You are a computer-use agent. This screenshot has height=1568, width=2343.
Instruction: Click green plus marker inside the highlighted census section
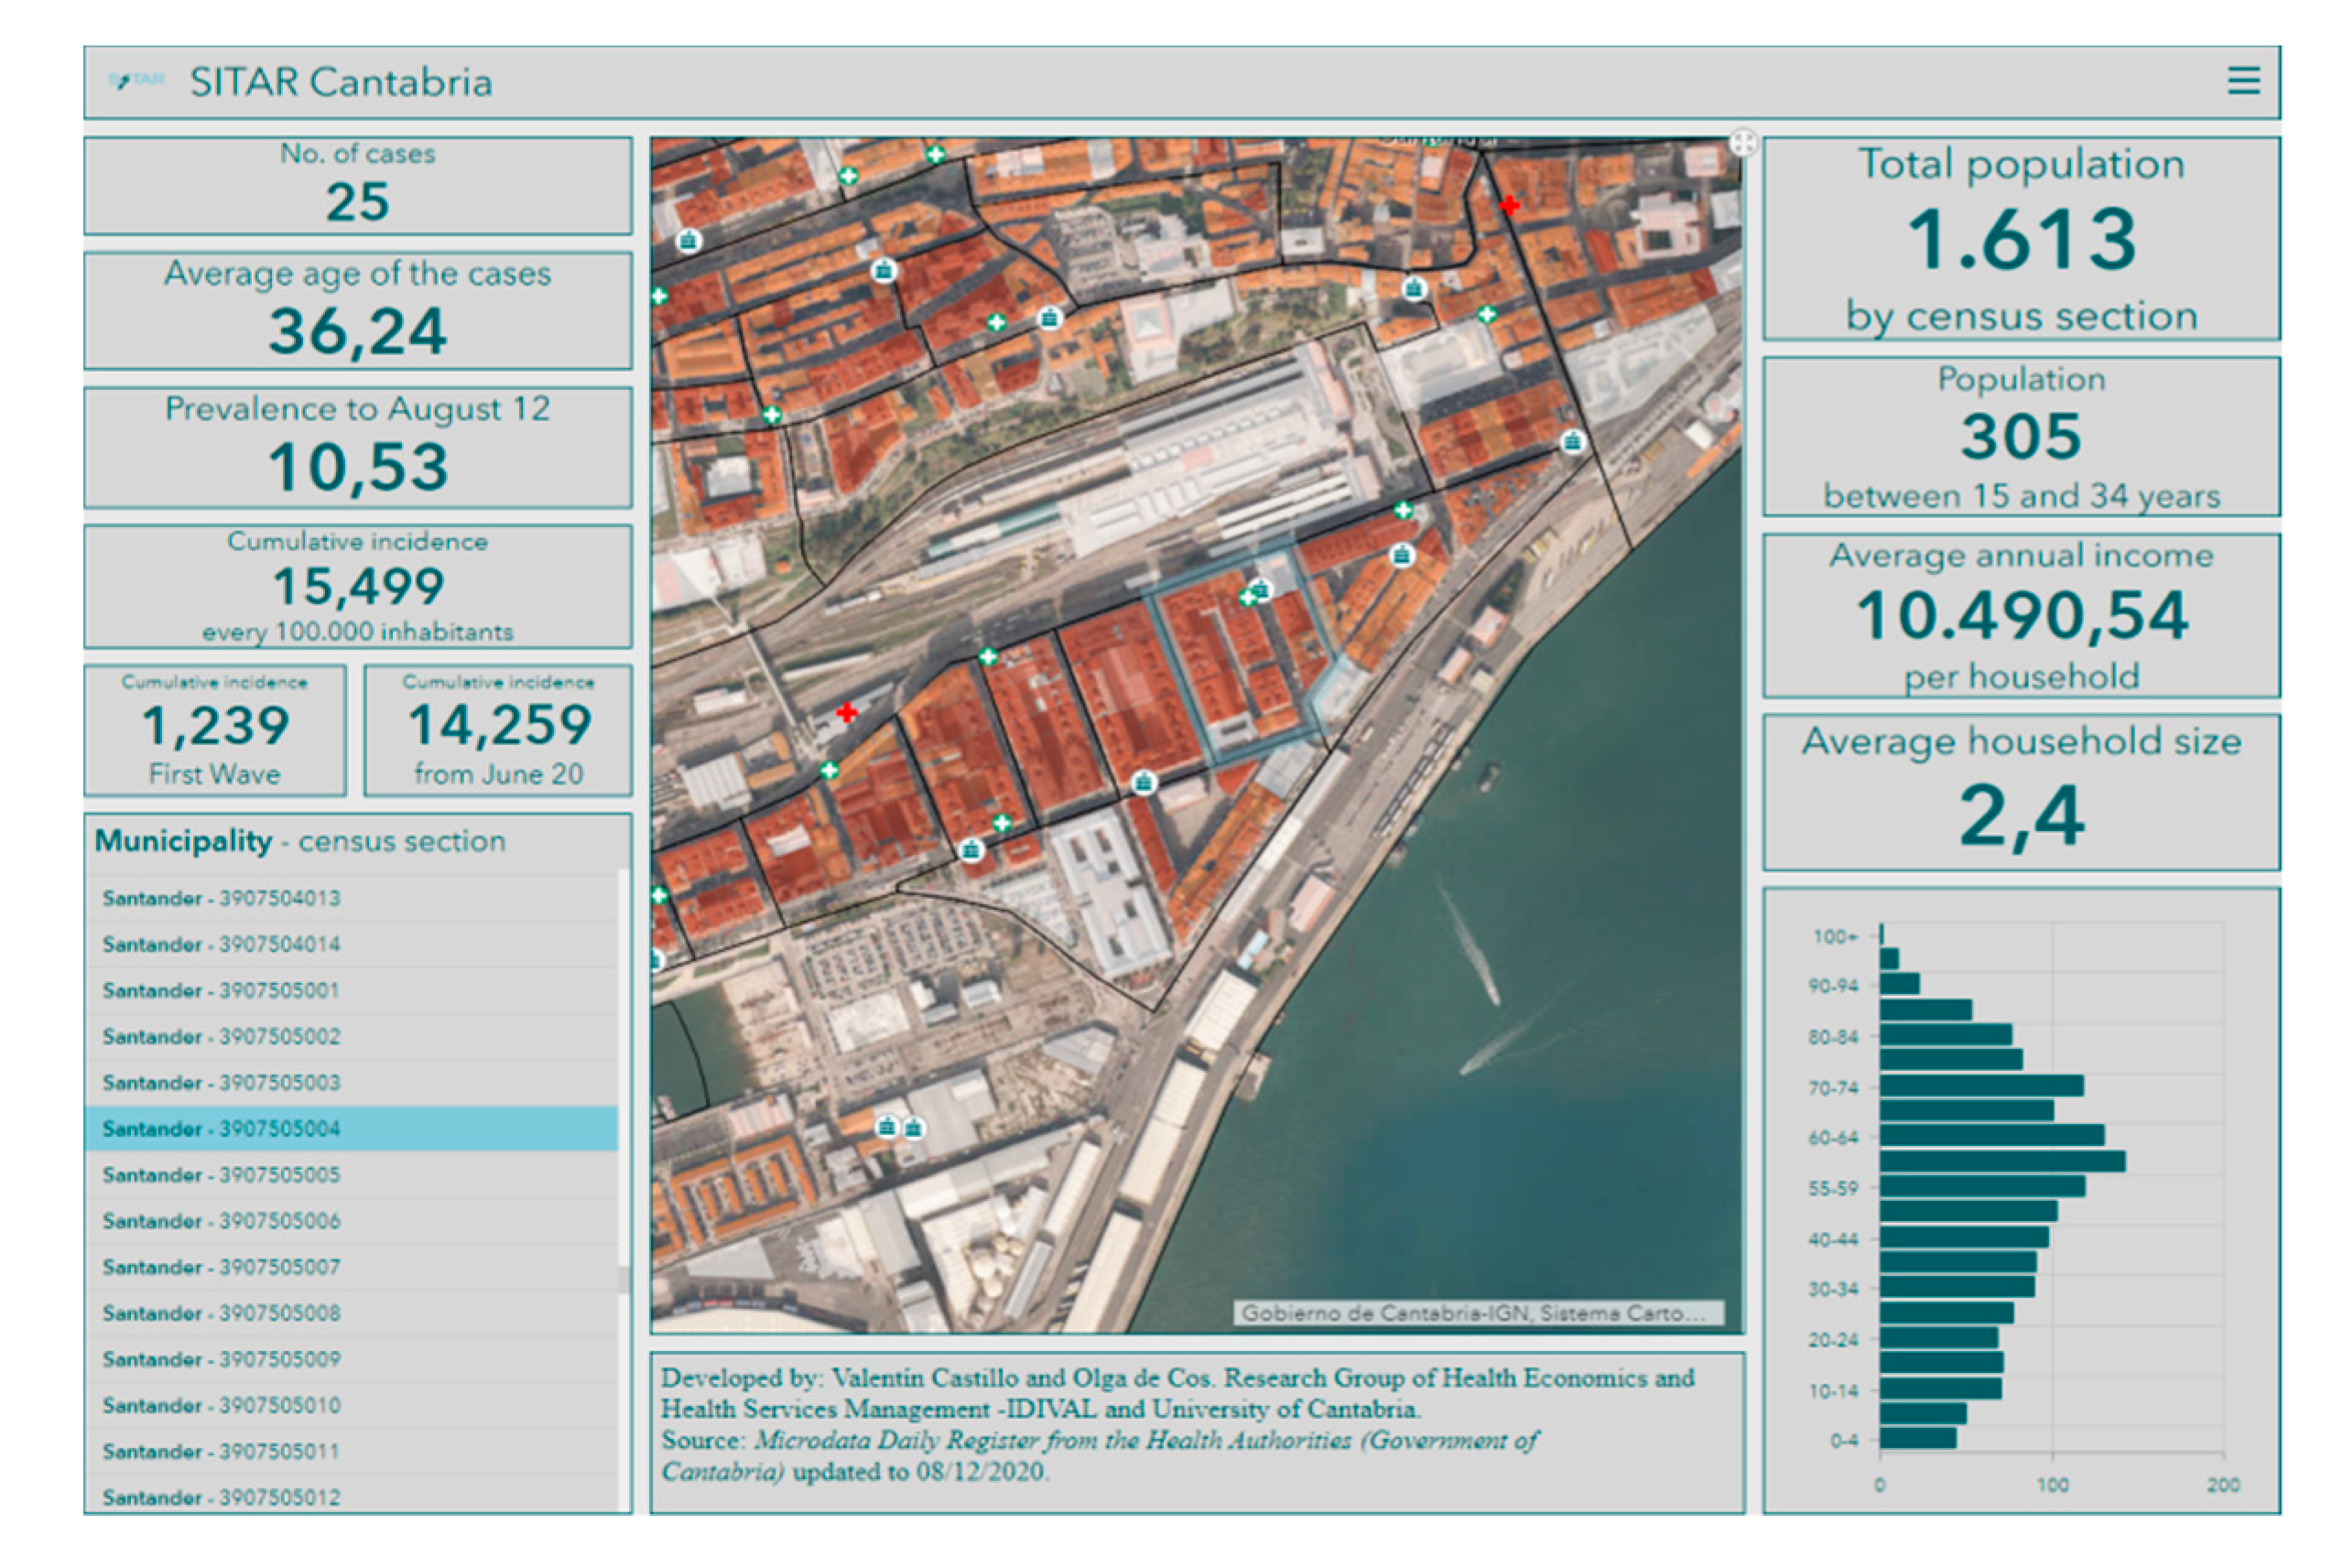click(x=1247, y=598)
